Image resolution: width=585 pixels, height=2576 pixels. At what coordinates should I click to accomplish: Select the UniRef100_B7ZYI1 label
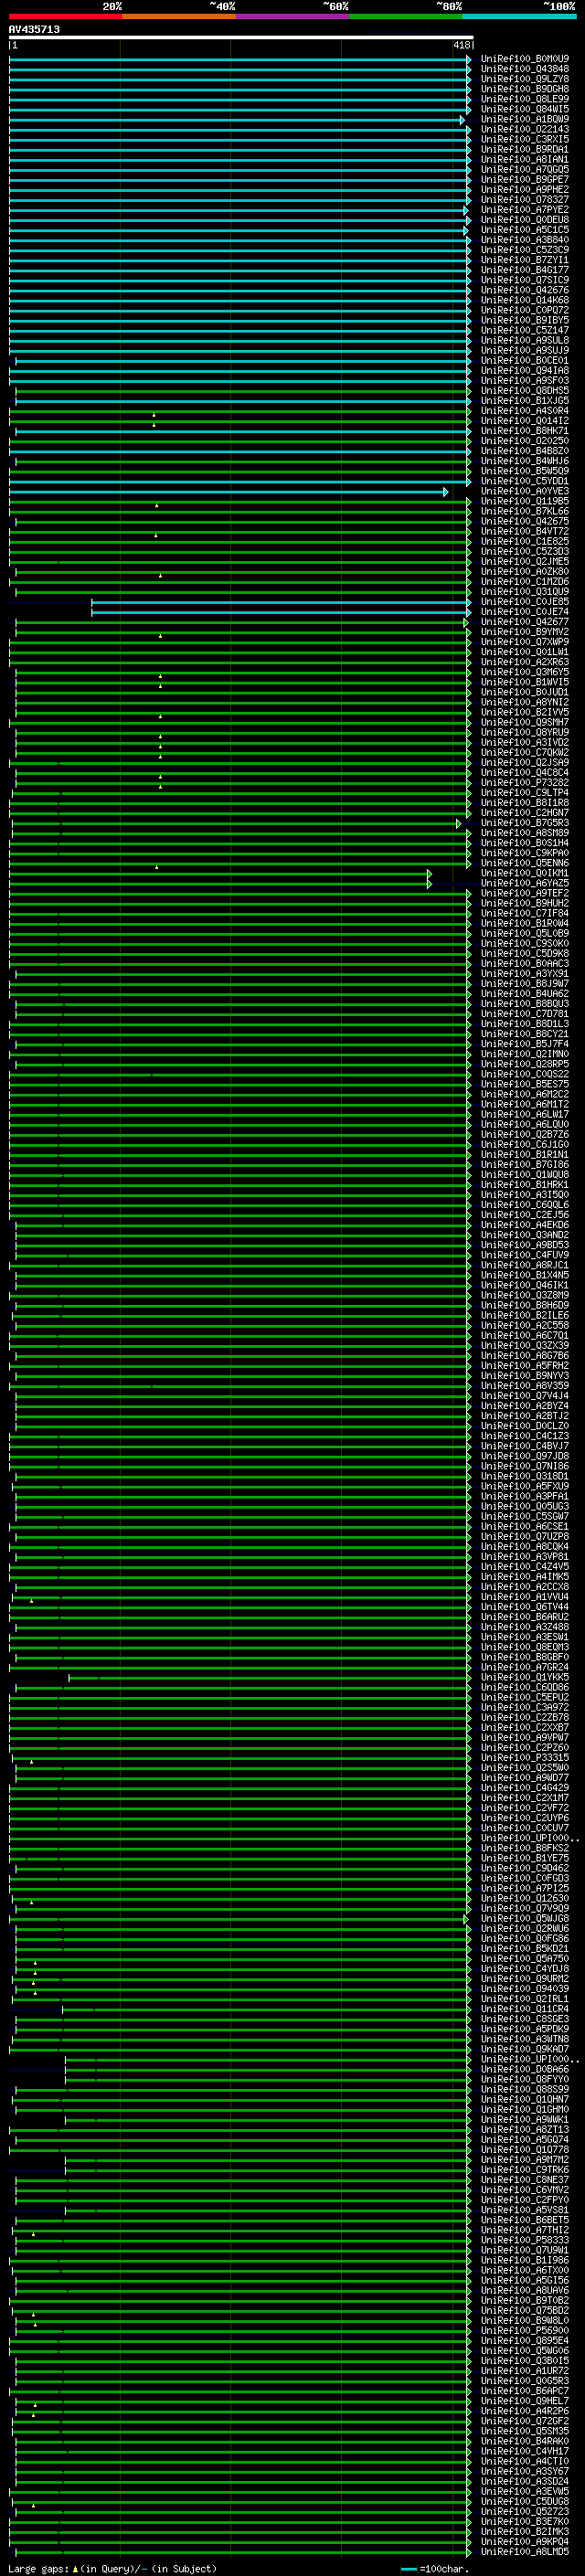[x=525, y=260]
